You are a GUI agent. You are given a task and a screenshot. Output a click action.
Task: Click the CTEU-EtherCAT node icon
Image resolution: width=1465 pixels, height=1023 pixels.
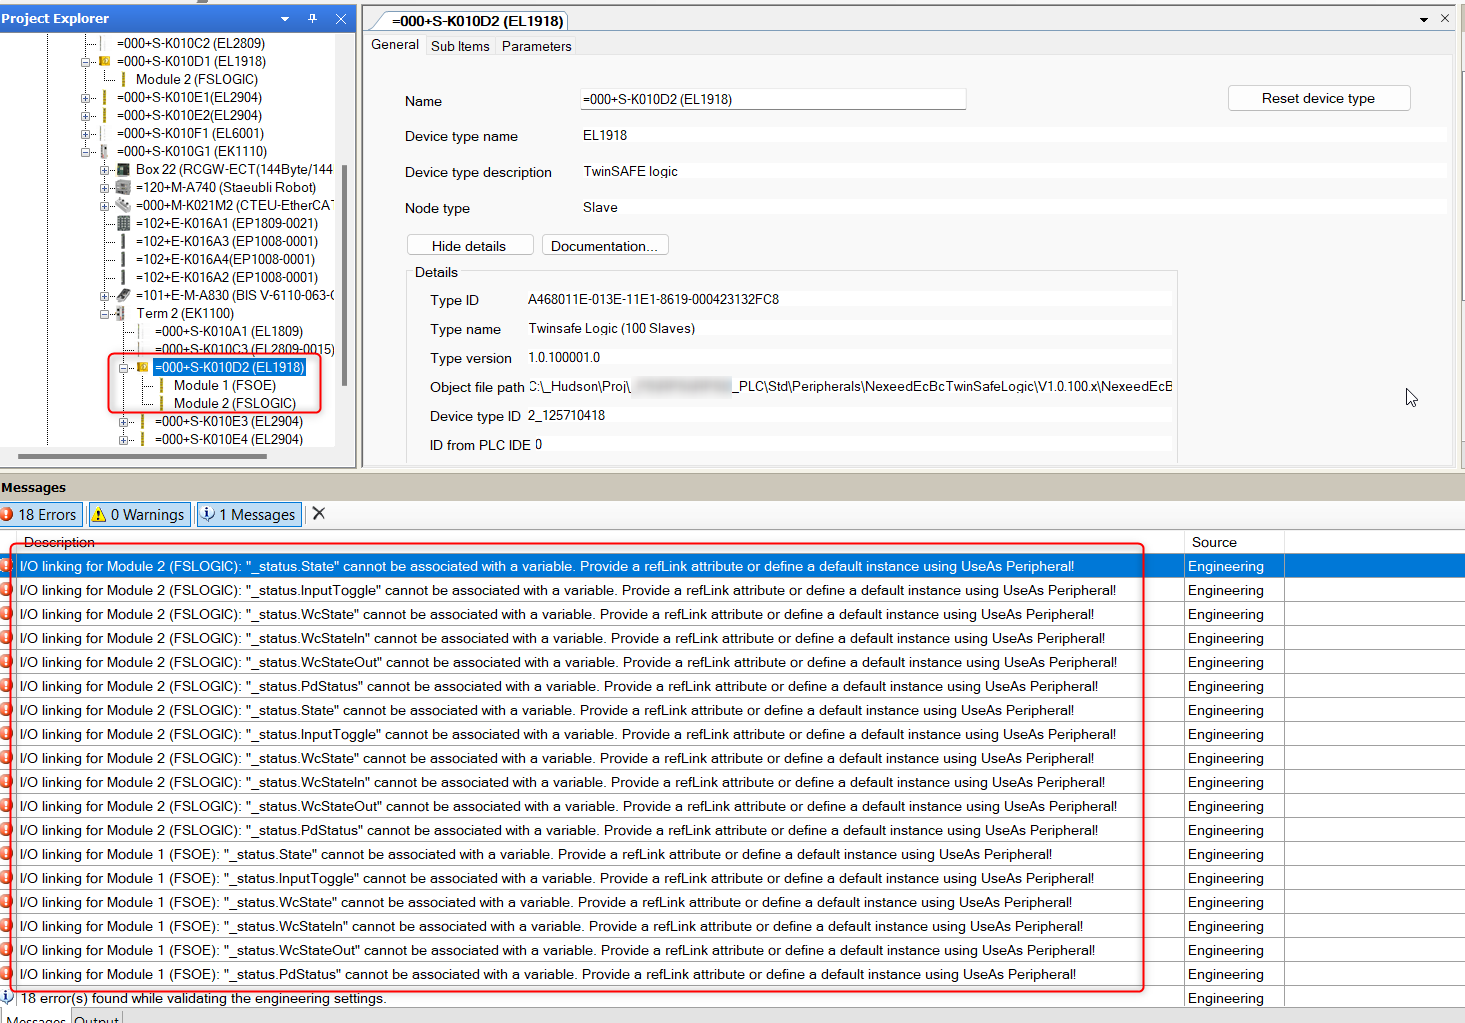click(123, 205)
